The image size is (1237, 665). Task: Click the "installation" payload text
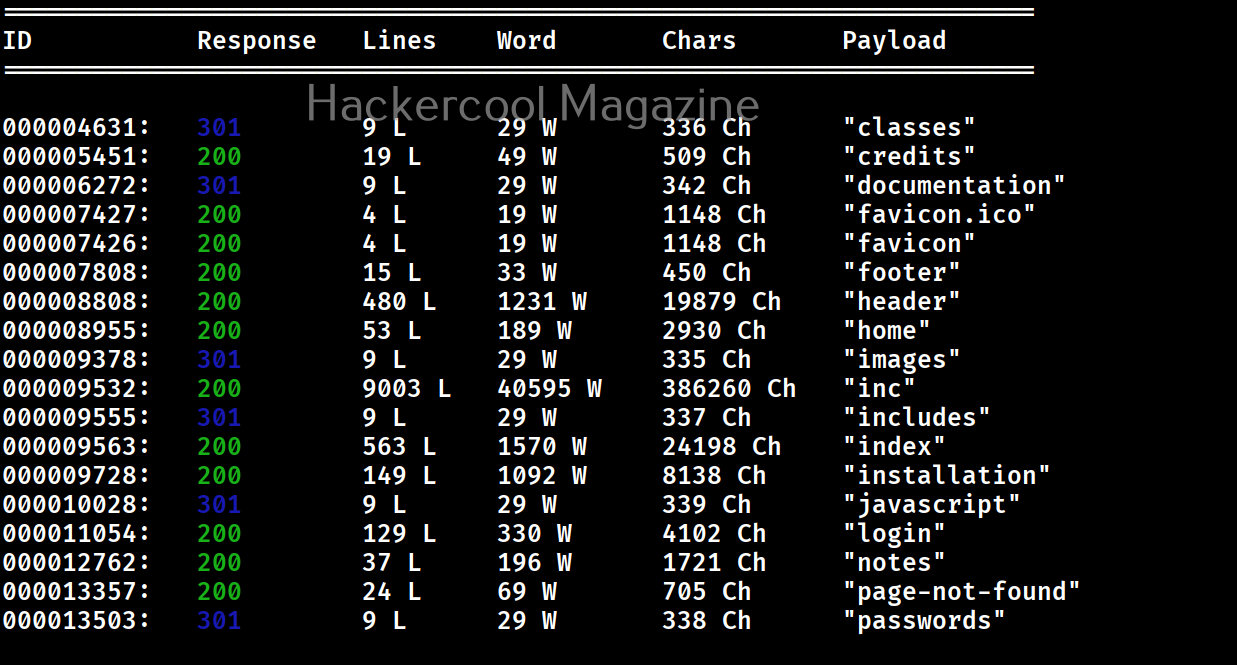click(946, 476)
